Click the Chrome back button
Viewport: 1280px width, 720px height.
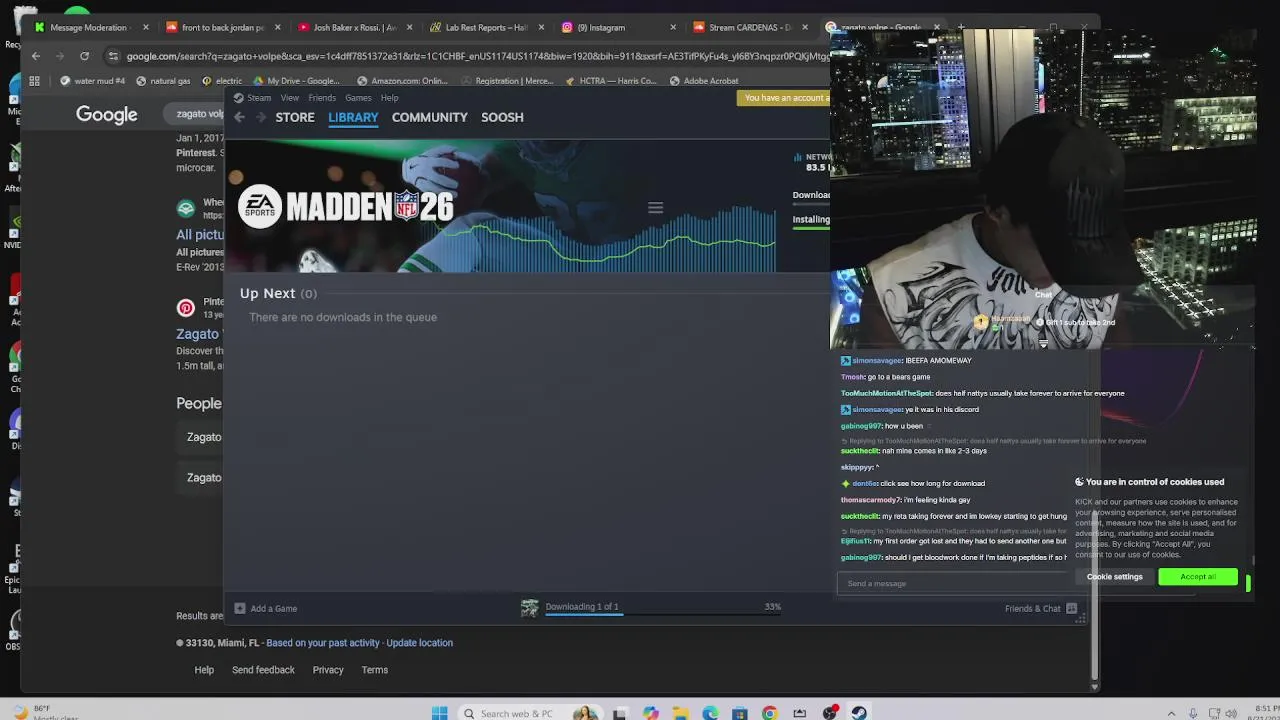click(36, 56)
